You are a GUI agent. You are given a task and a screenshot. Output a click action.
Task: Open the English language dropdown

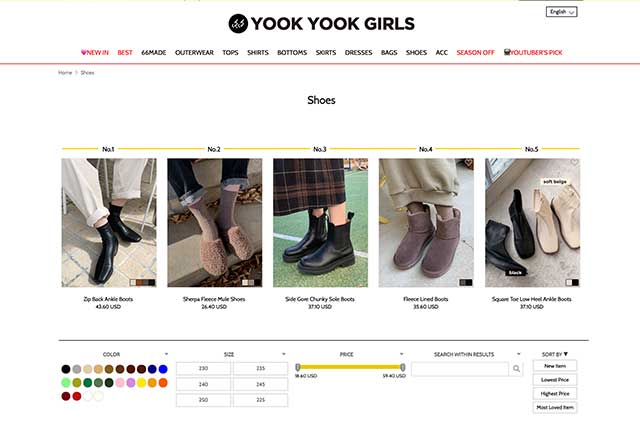click(x=562, y=12)
